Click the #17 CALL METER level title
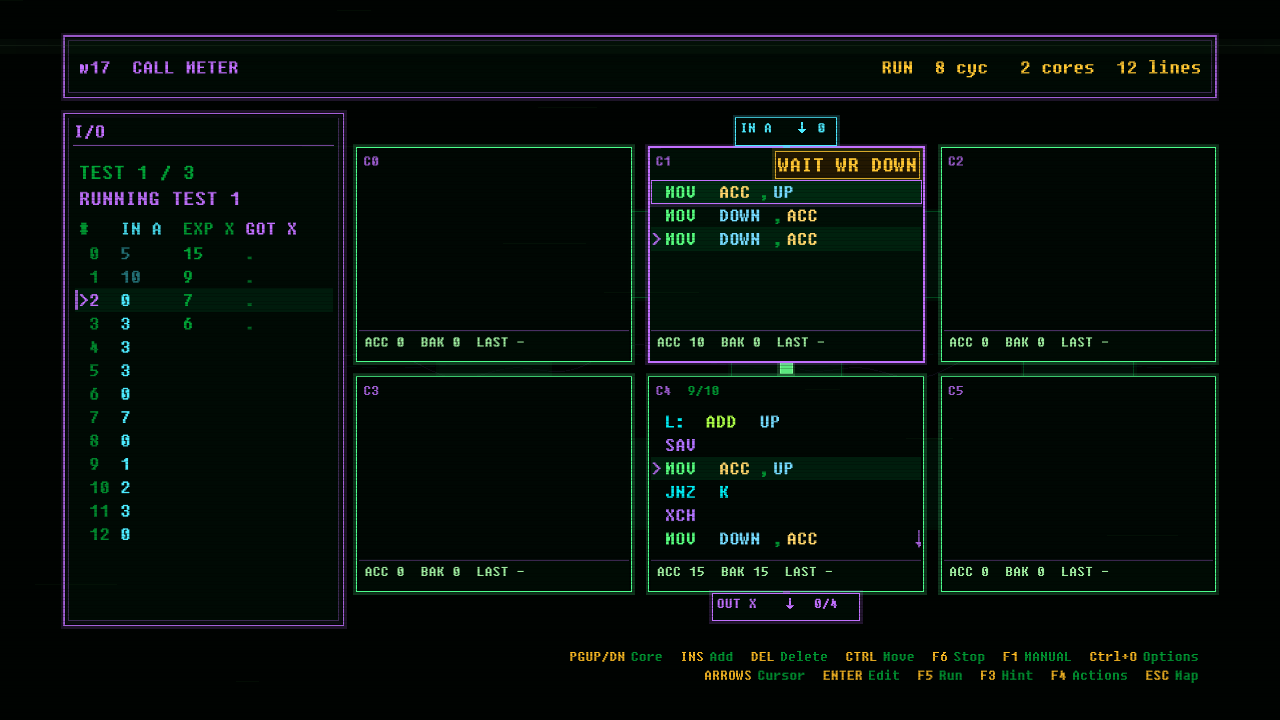 click(159, 68)
